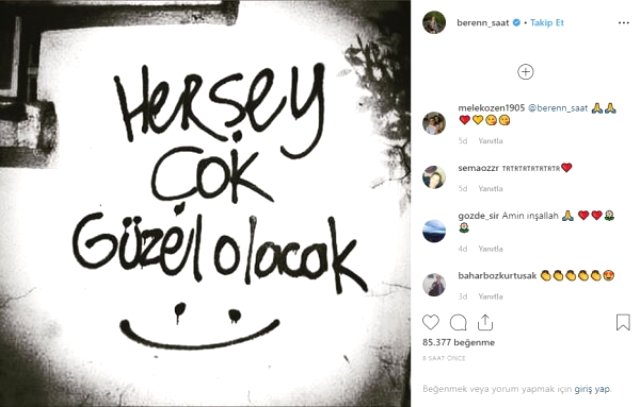Reply to the melekozen1905 comment with Yanıtla
640x407 pixels.
pyautogui.click(x=491, y=141)
